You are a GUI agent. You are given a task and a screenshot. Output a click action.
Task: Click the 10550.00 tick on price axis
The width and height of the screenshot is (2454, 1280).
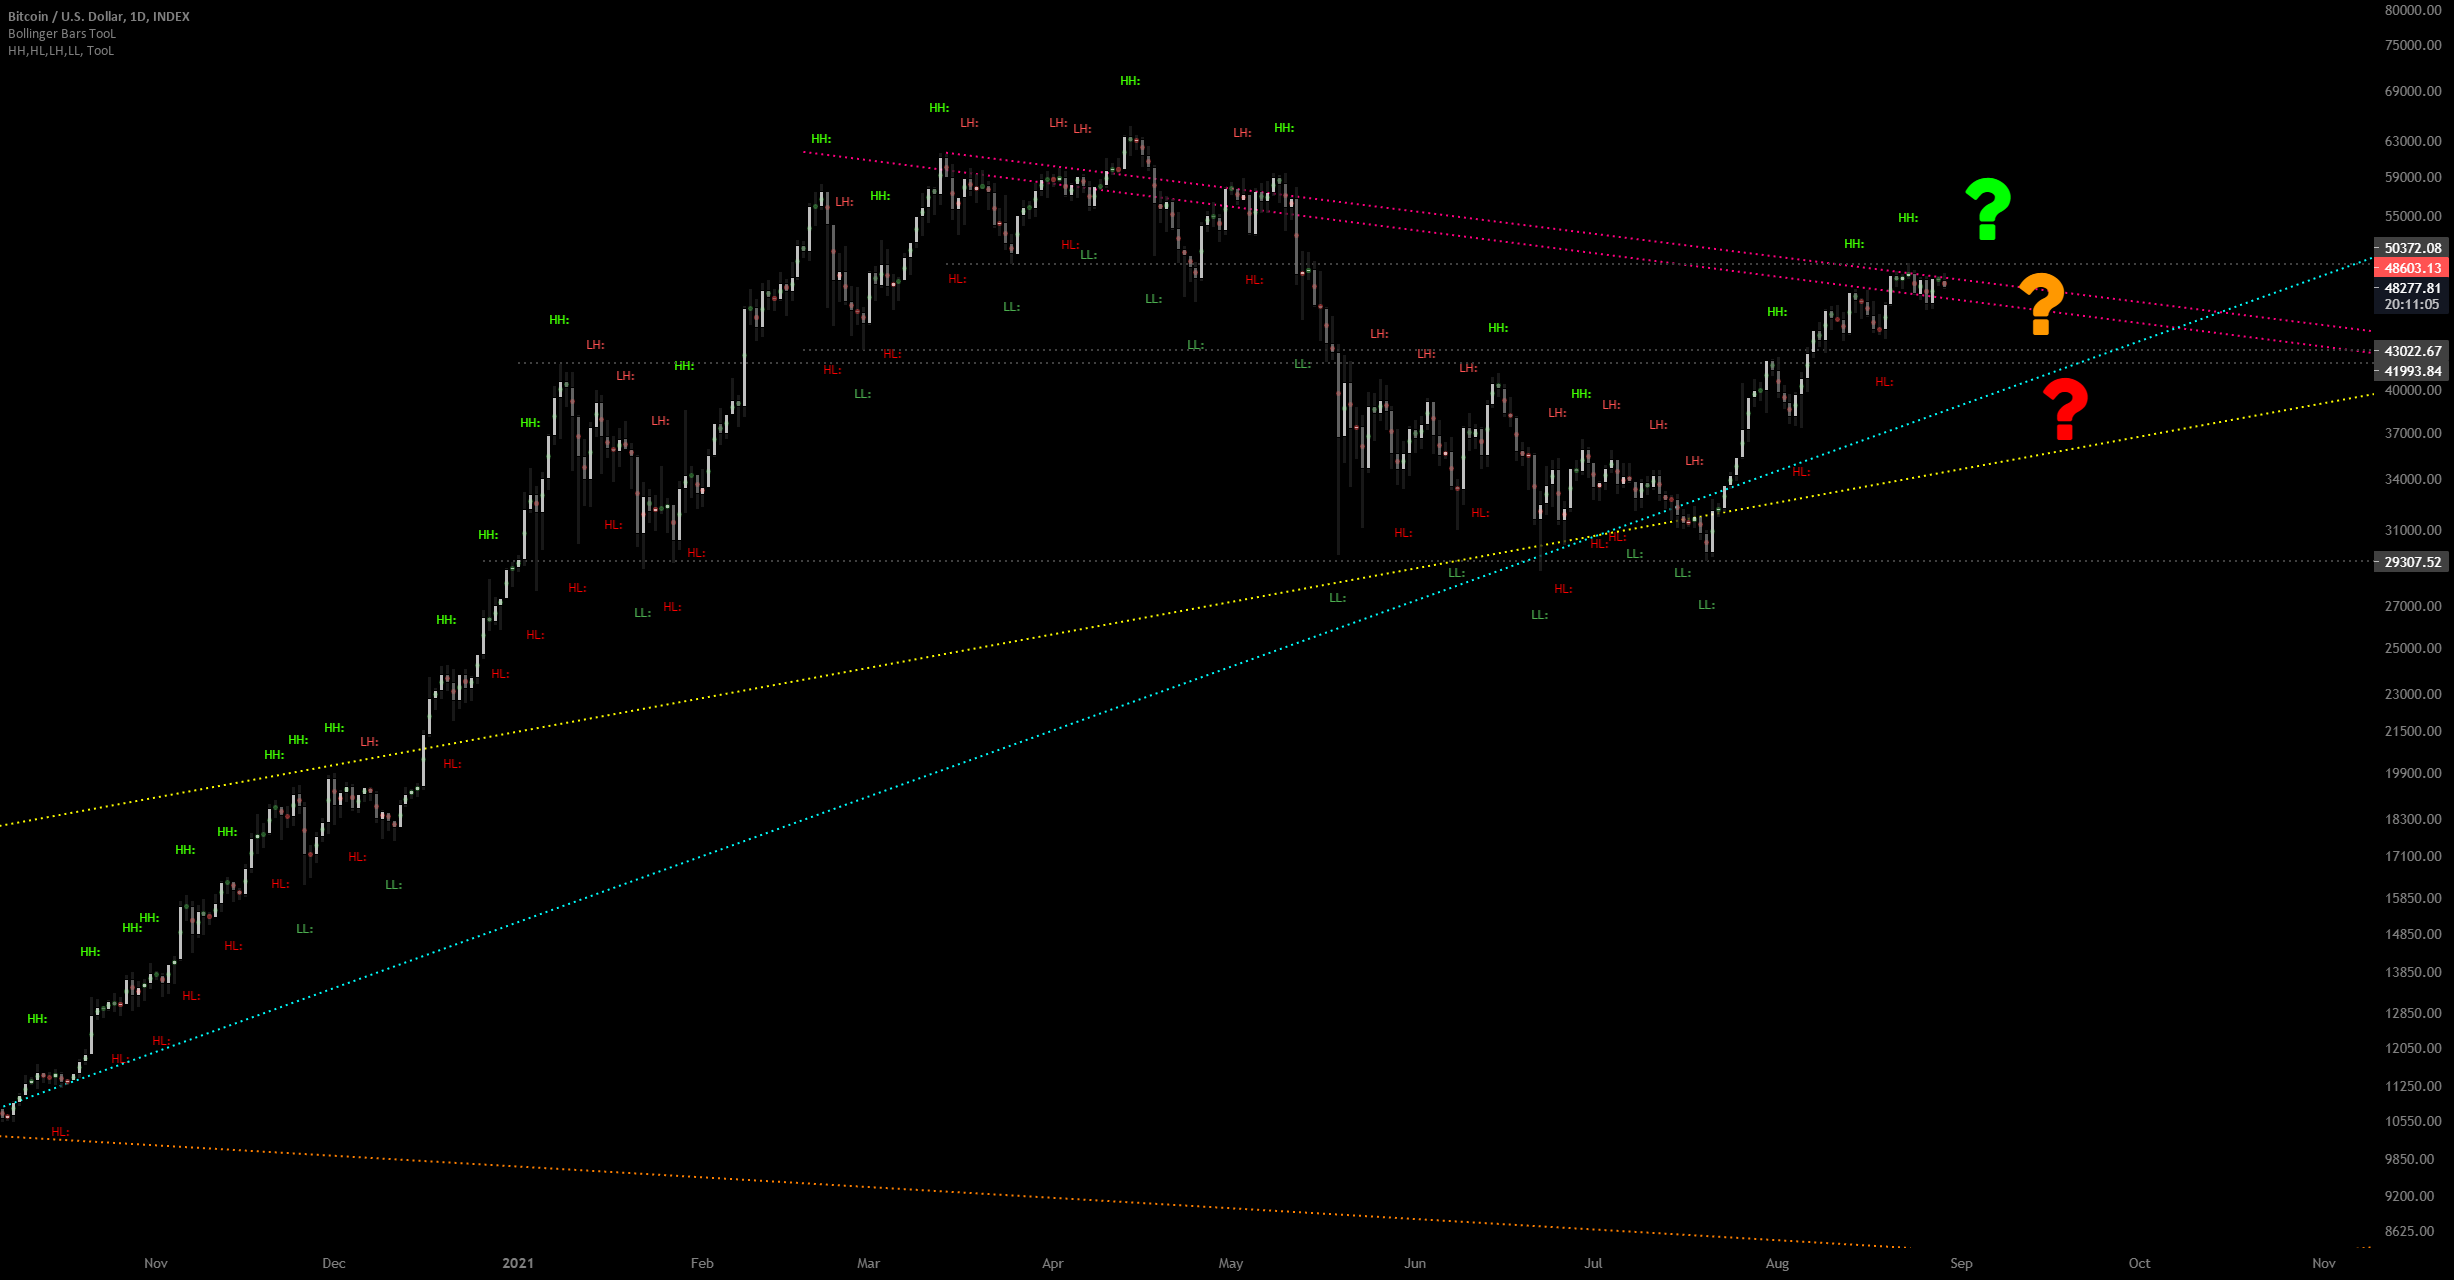[x=2413, y=1121]
